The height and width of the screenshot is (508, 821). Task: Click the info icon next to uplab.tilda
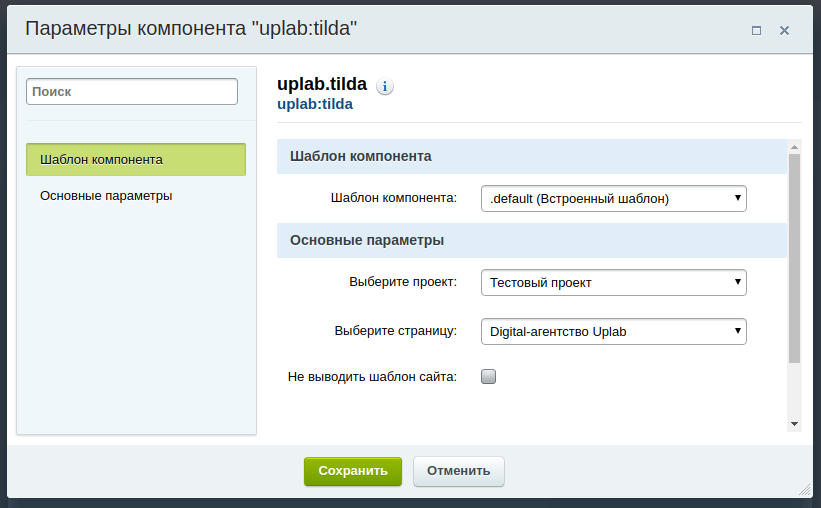385,86
